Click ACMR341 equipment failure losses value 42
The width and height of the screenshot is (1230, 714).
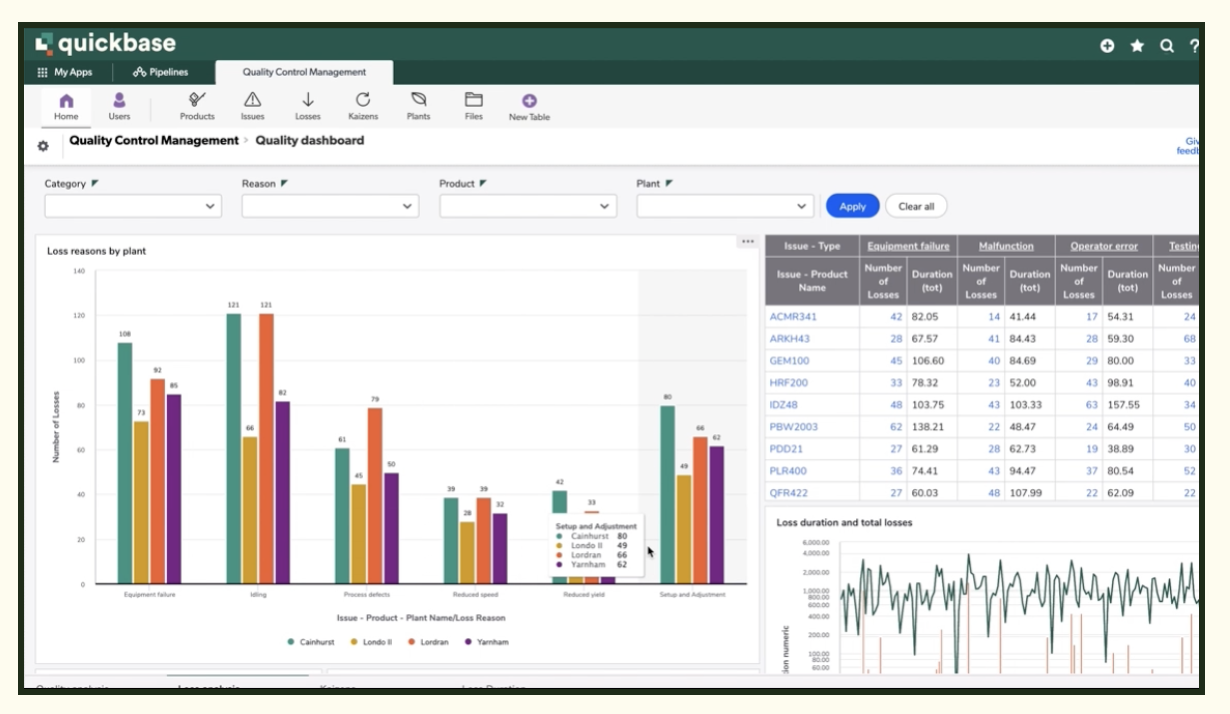click(x=896, y=317)
